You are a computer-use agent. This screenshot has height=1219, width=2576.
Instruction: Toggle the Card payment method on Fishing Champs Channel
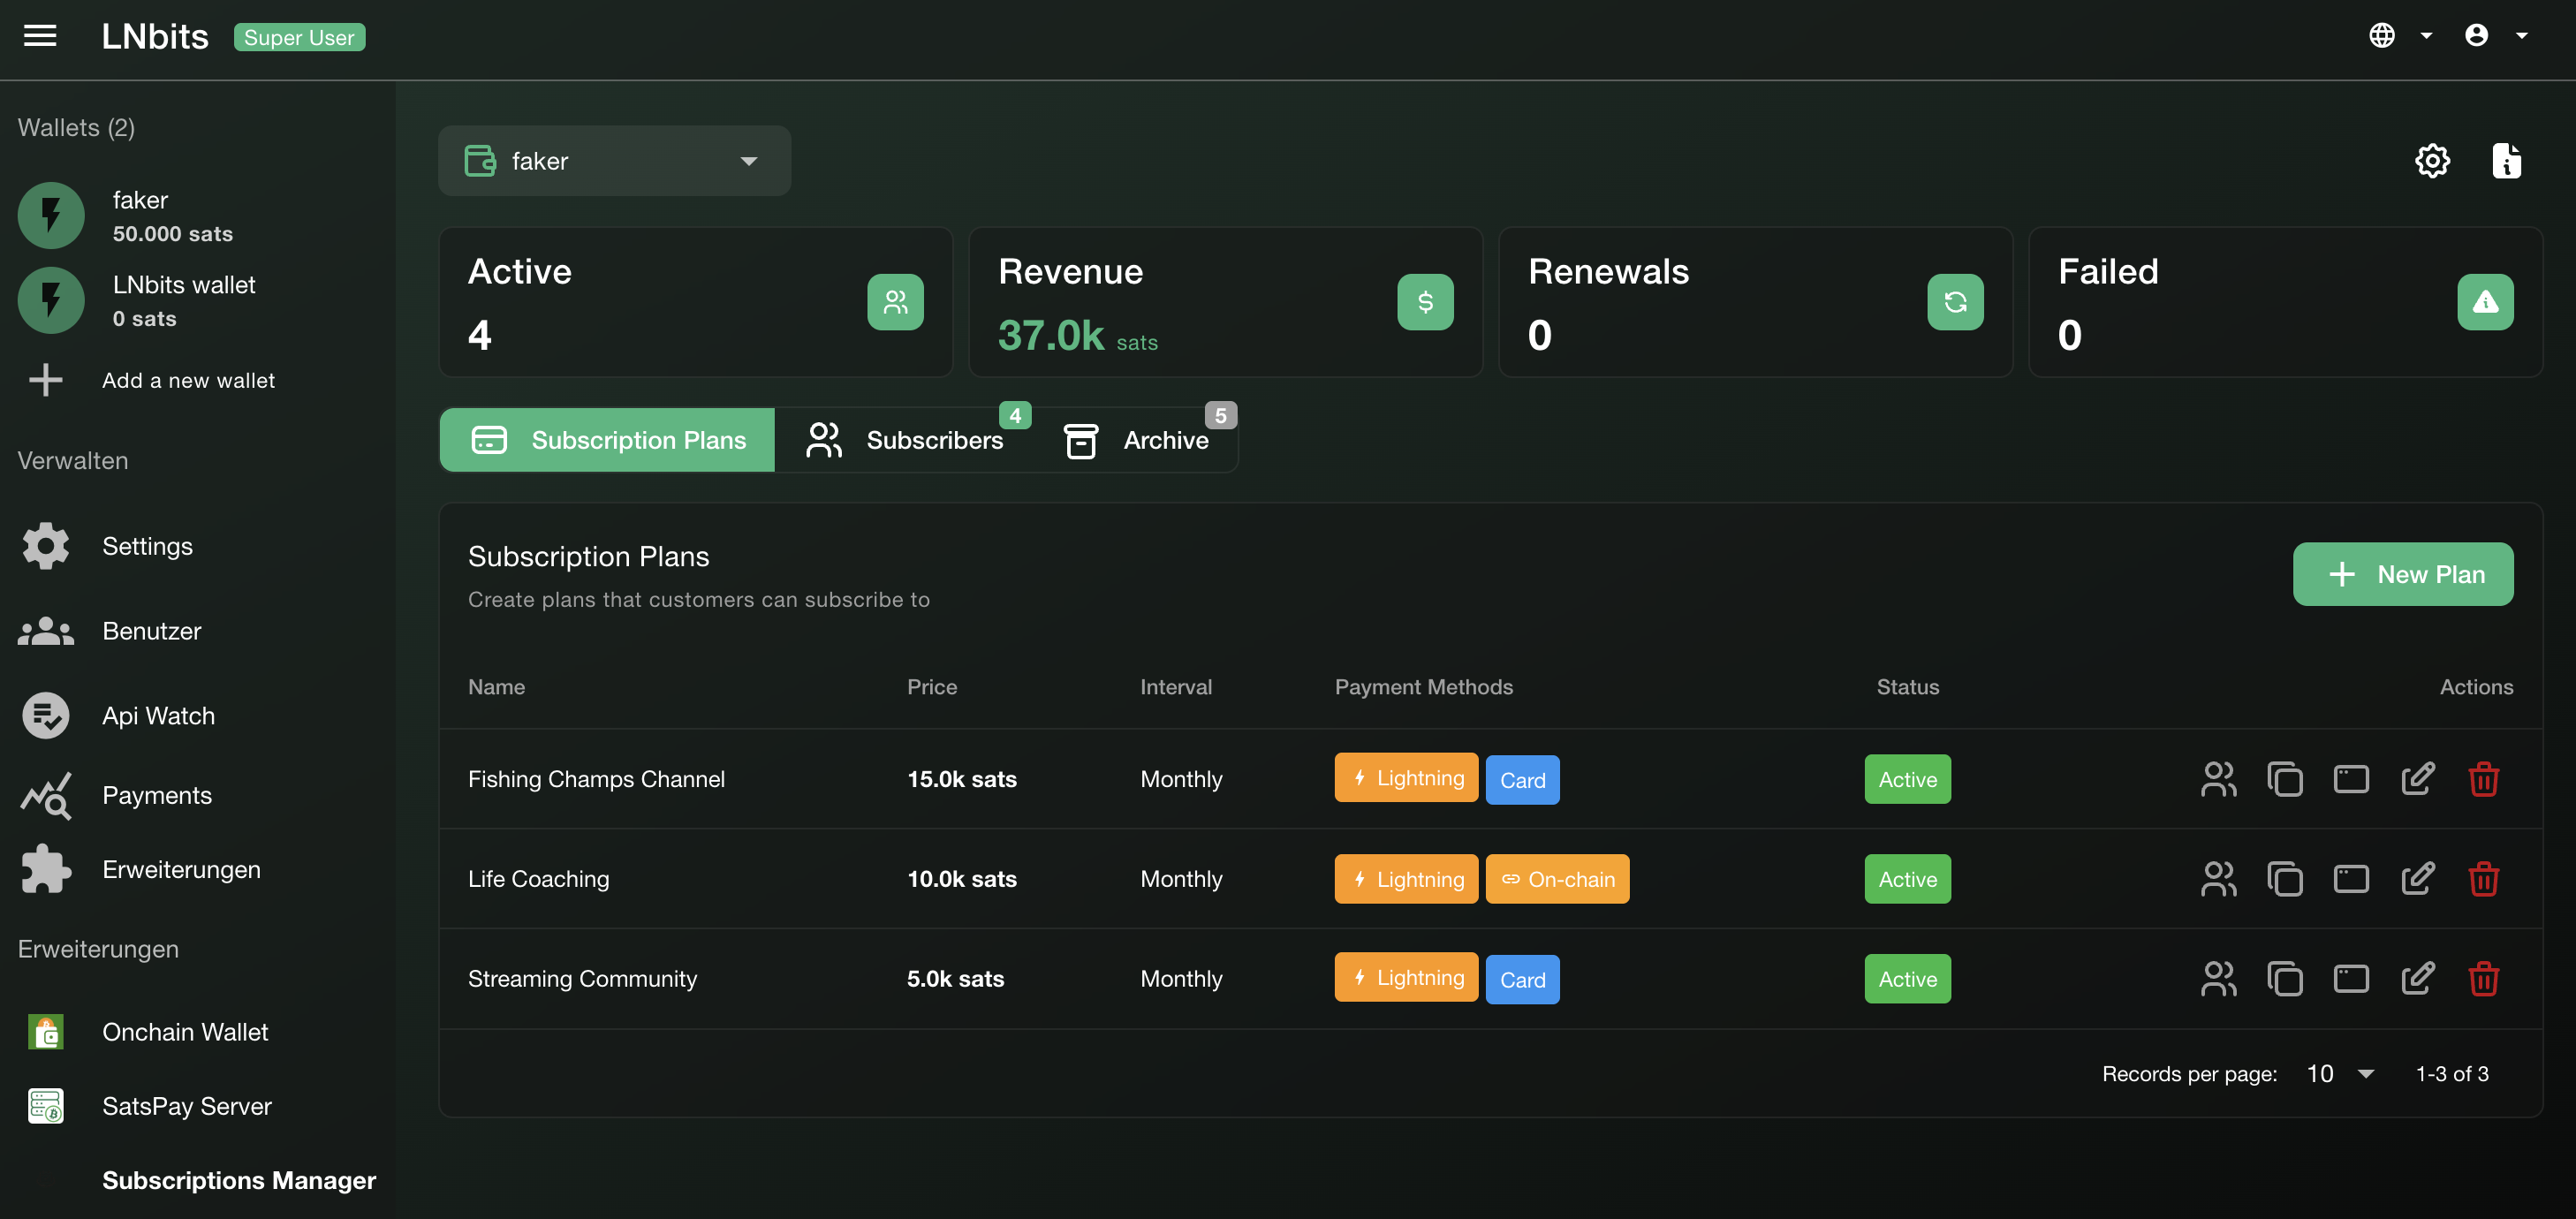[1522, 779]
